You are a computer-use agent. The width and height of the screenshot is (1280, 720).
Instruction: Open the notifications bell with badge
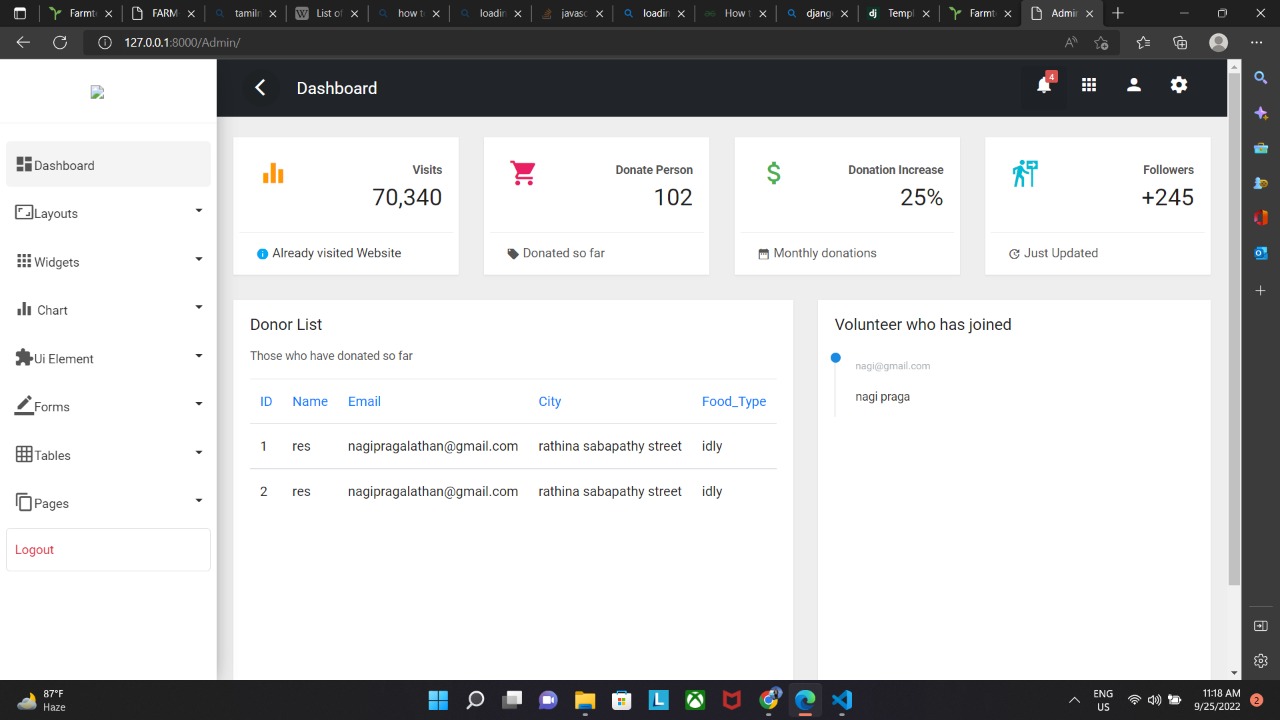[1044, 85]
